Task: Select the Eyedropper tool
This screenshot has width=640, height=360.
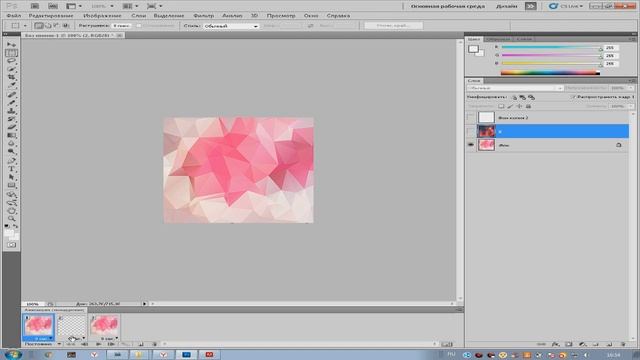Action: coord(11,86)
